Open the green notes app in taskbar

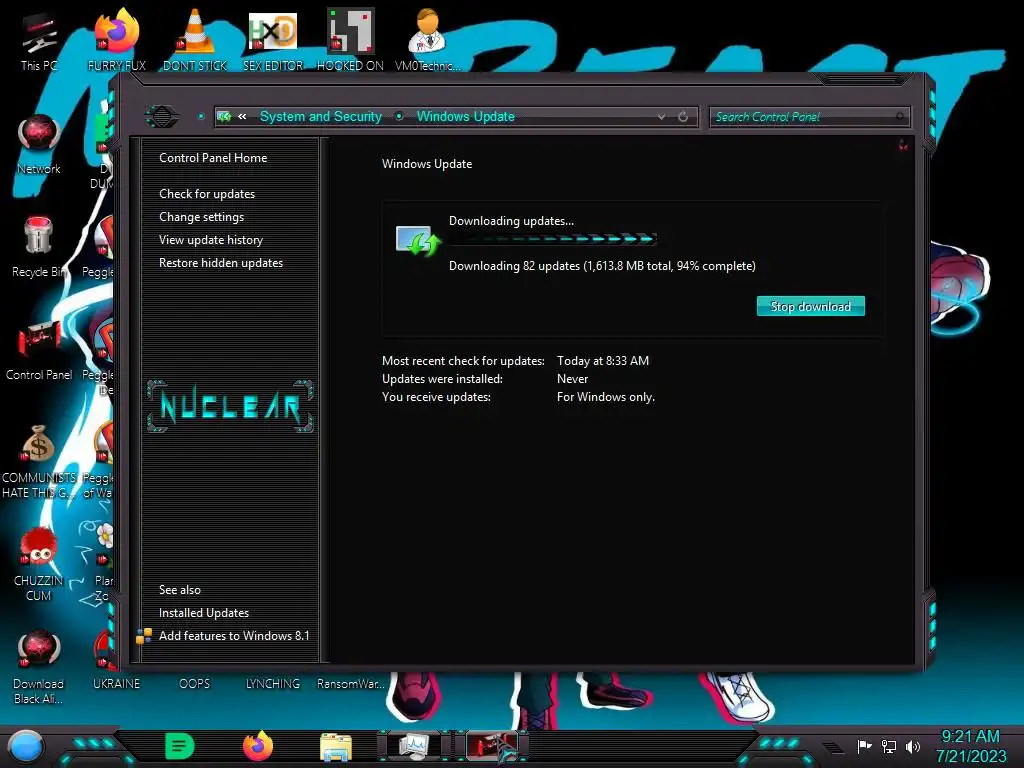[x=180, y=746]
